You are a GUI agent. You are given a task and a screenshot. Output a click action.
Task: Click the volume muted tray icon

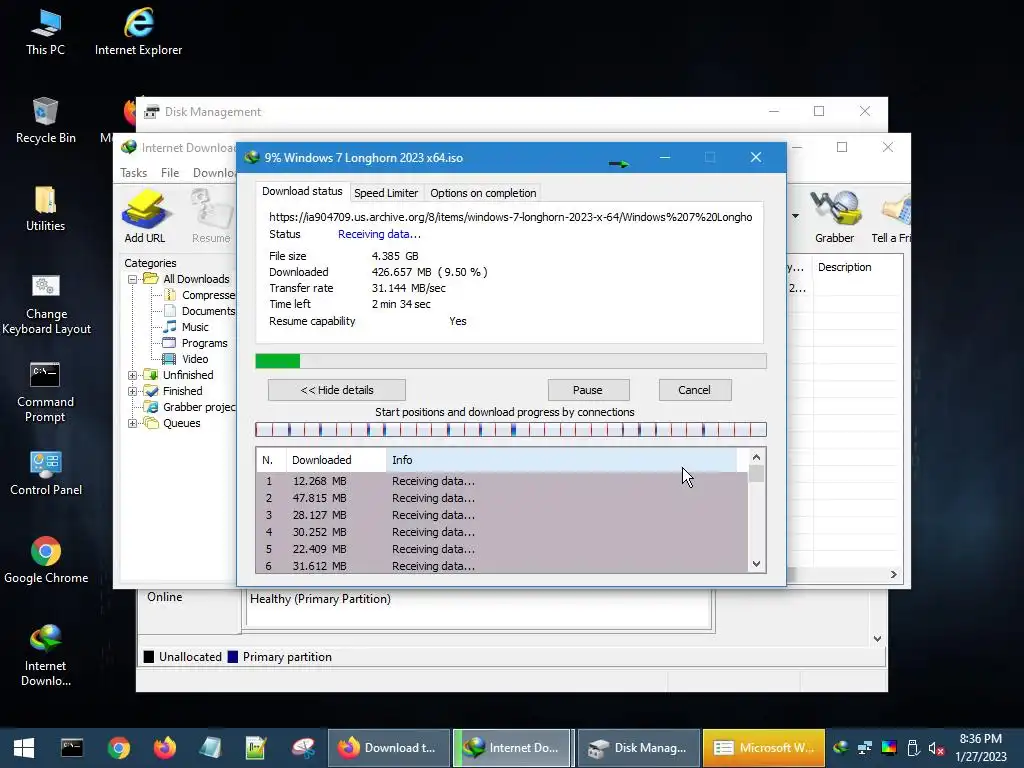tap(936, 748)
